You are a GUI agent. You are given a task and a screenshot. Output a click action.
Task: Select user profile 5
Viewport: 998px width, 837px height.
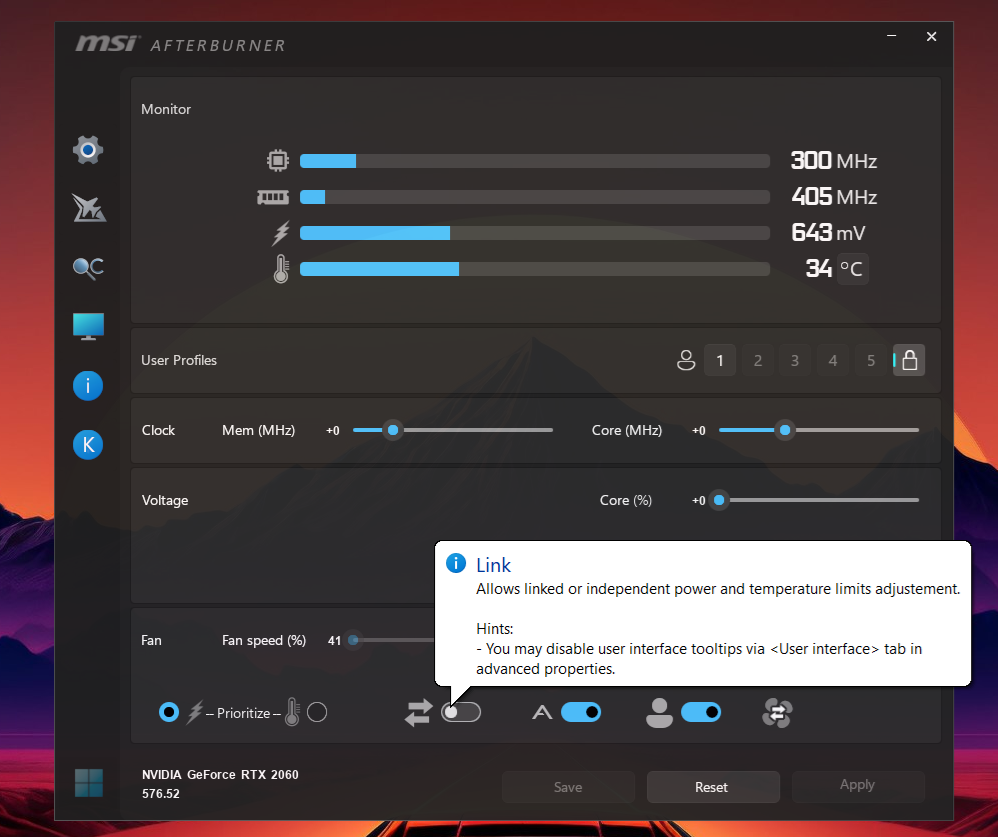click(x=871, y=360)
